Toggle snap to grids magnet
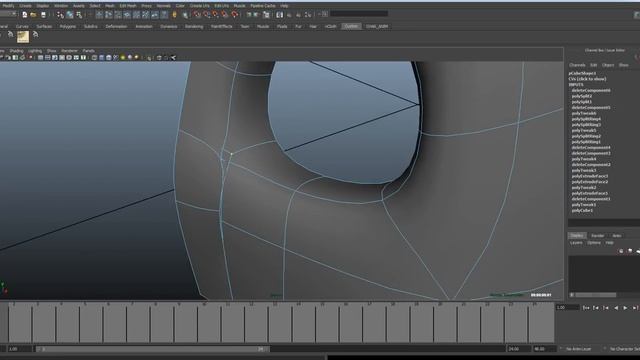Viewport: 640px width, 360px height. [197, 15]
